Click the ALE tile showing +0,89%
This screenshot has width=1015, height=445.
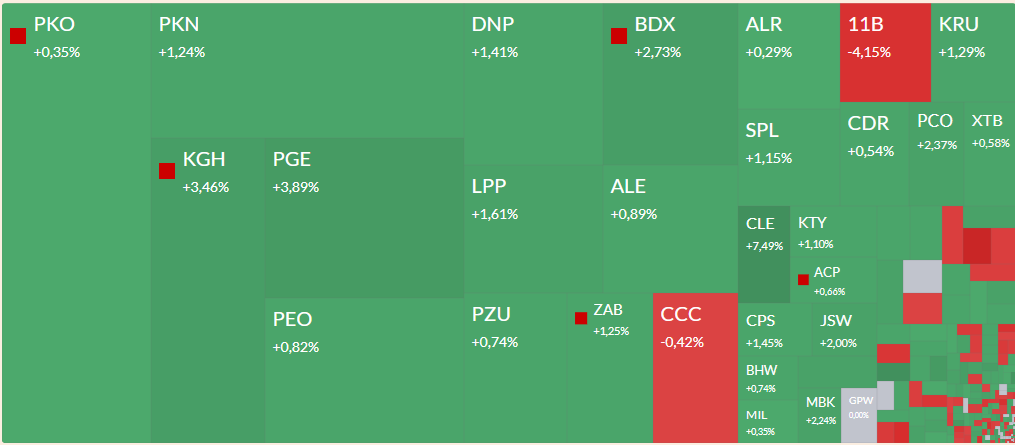[x=670, y=229]
